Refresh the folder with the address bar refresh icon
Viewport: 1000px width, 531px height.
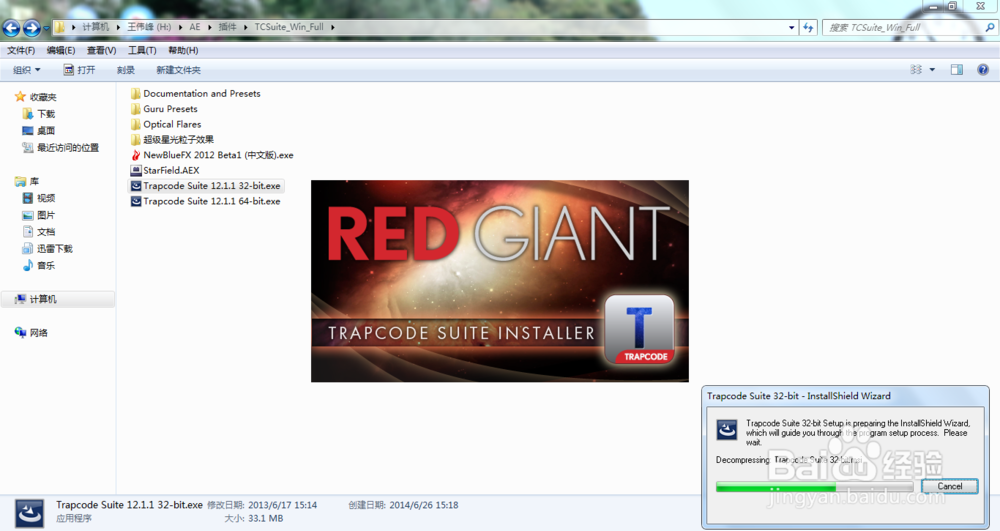click(x=808, y=27)
